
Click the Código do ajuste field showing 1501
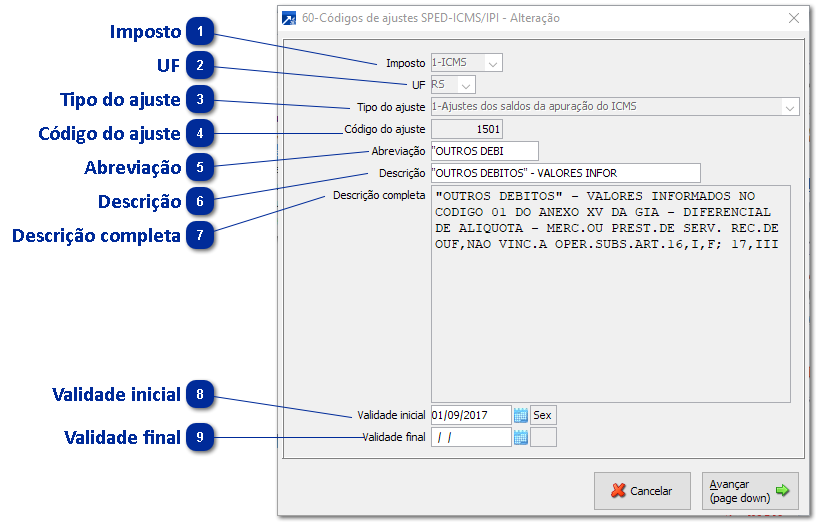(x=466, y=129)
